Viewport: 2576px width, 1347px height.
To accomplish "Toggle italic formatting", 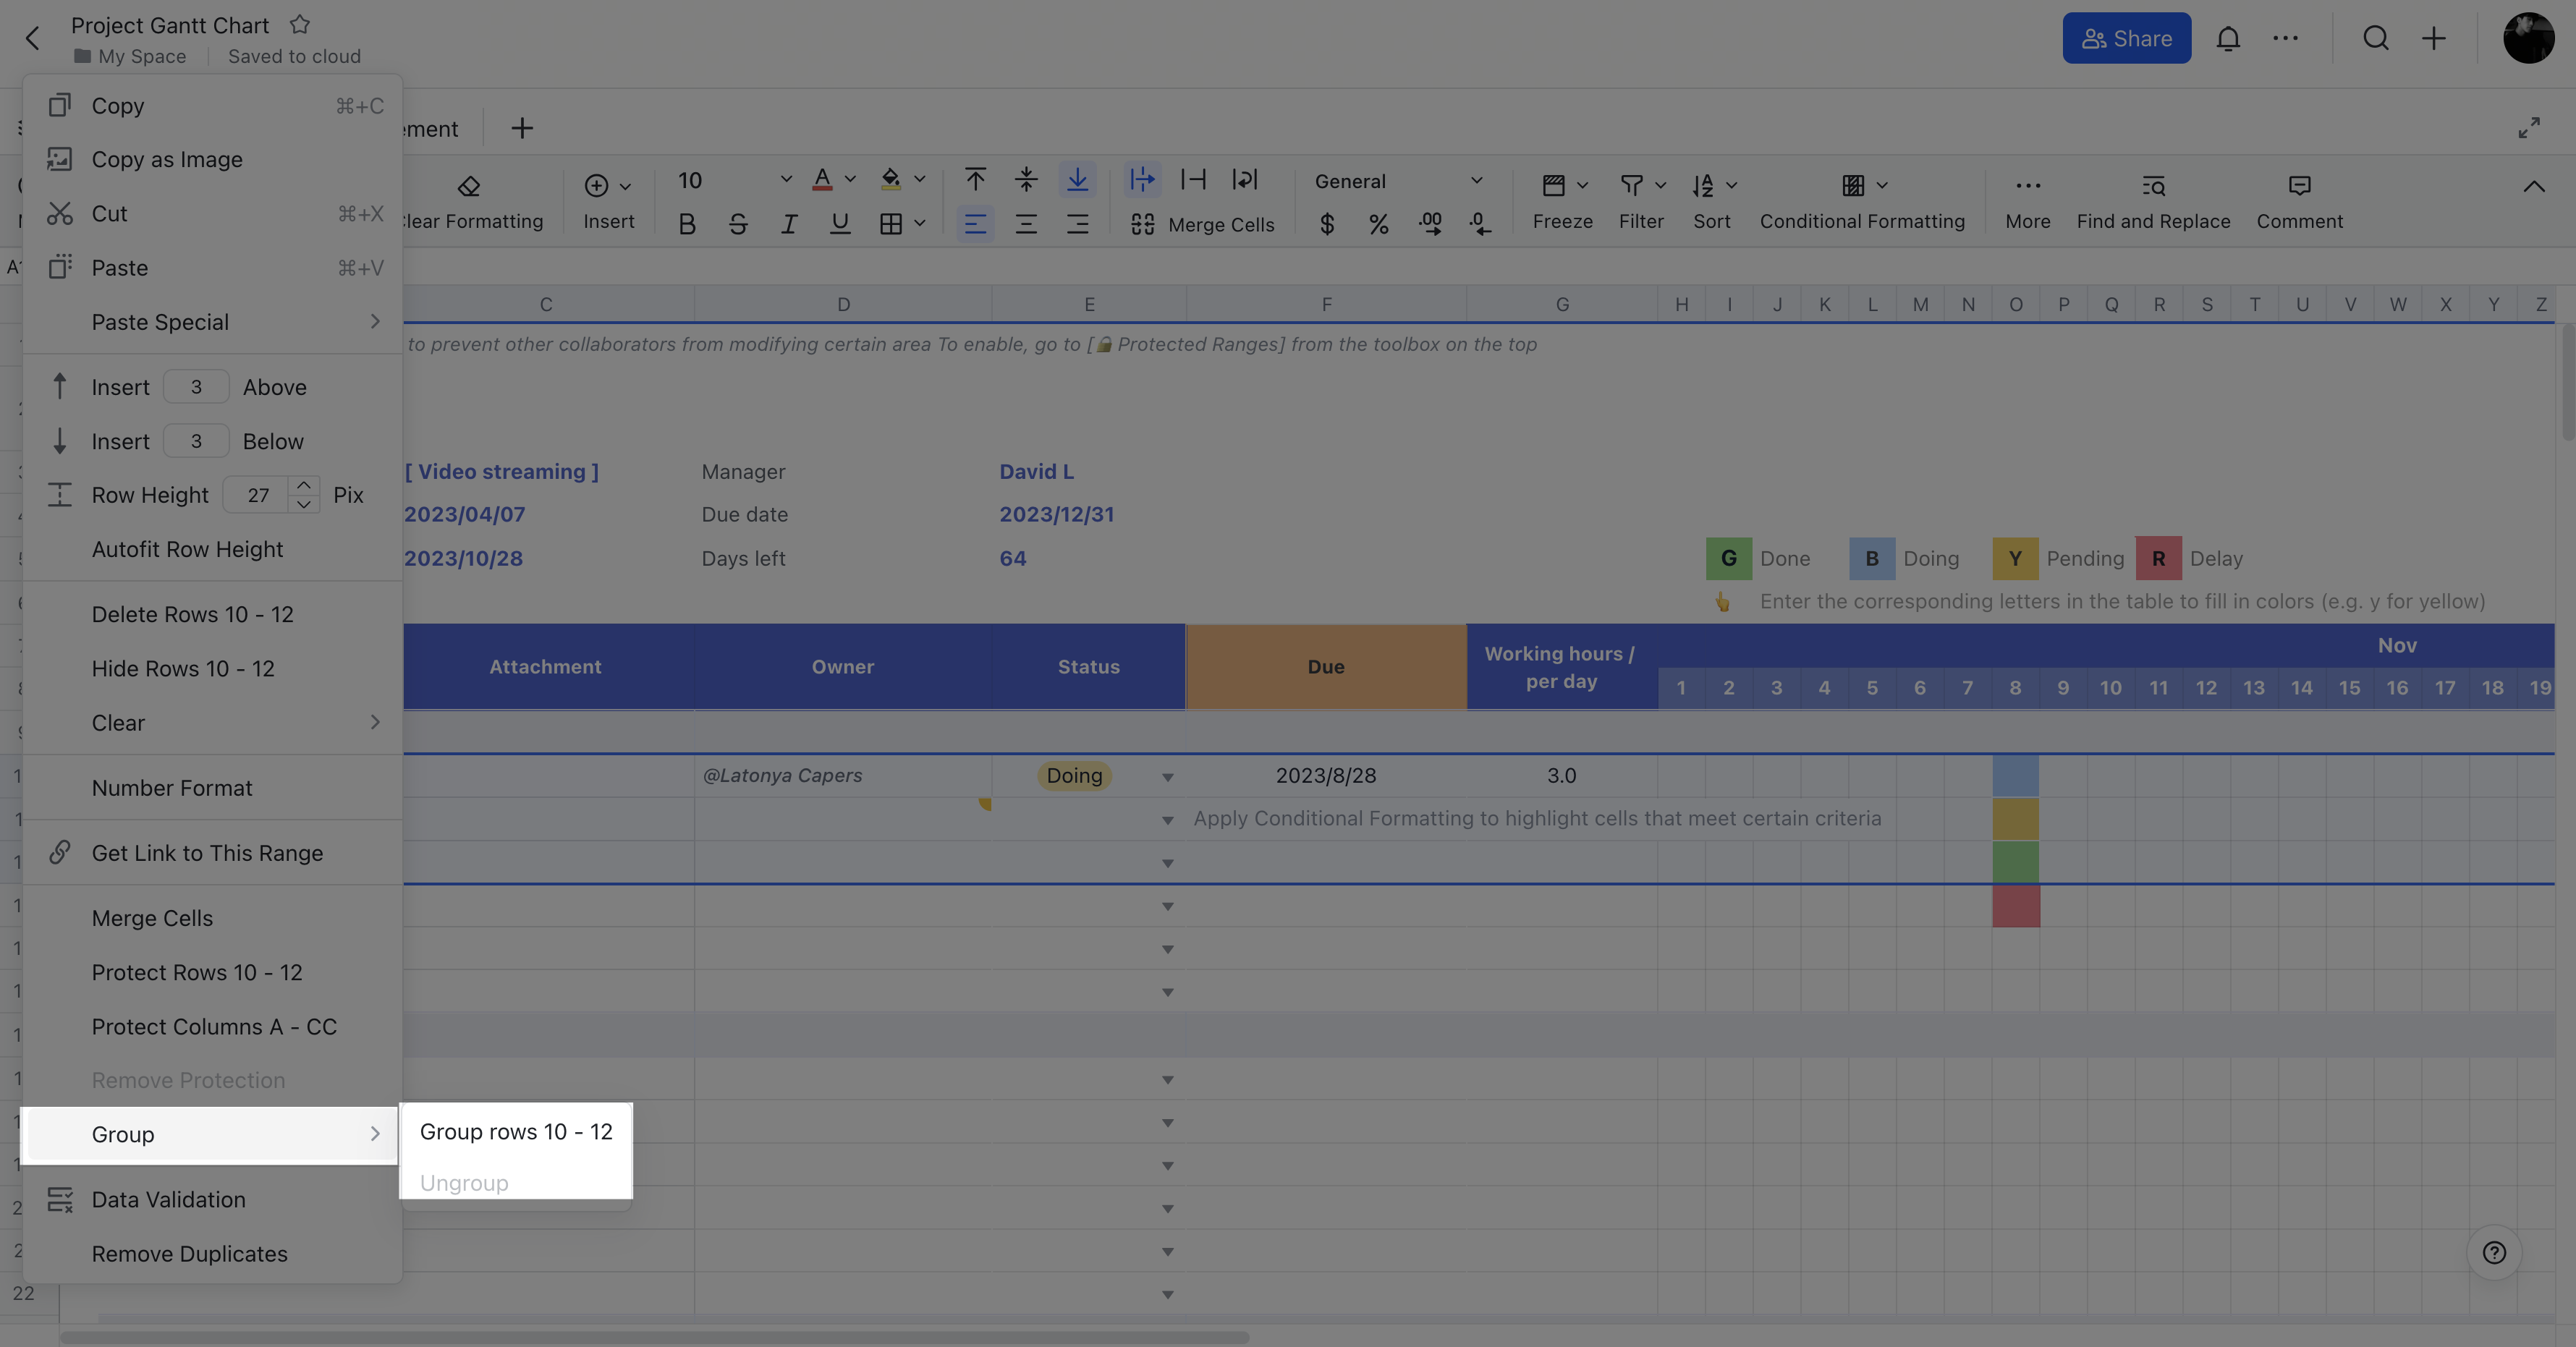I will coord(789,224).
